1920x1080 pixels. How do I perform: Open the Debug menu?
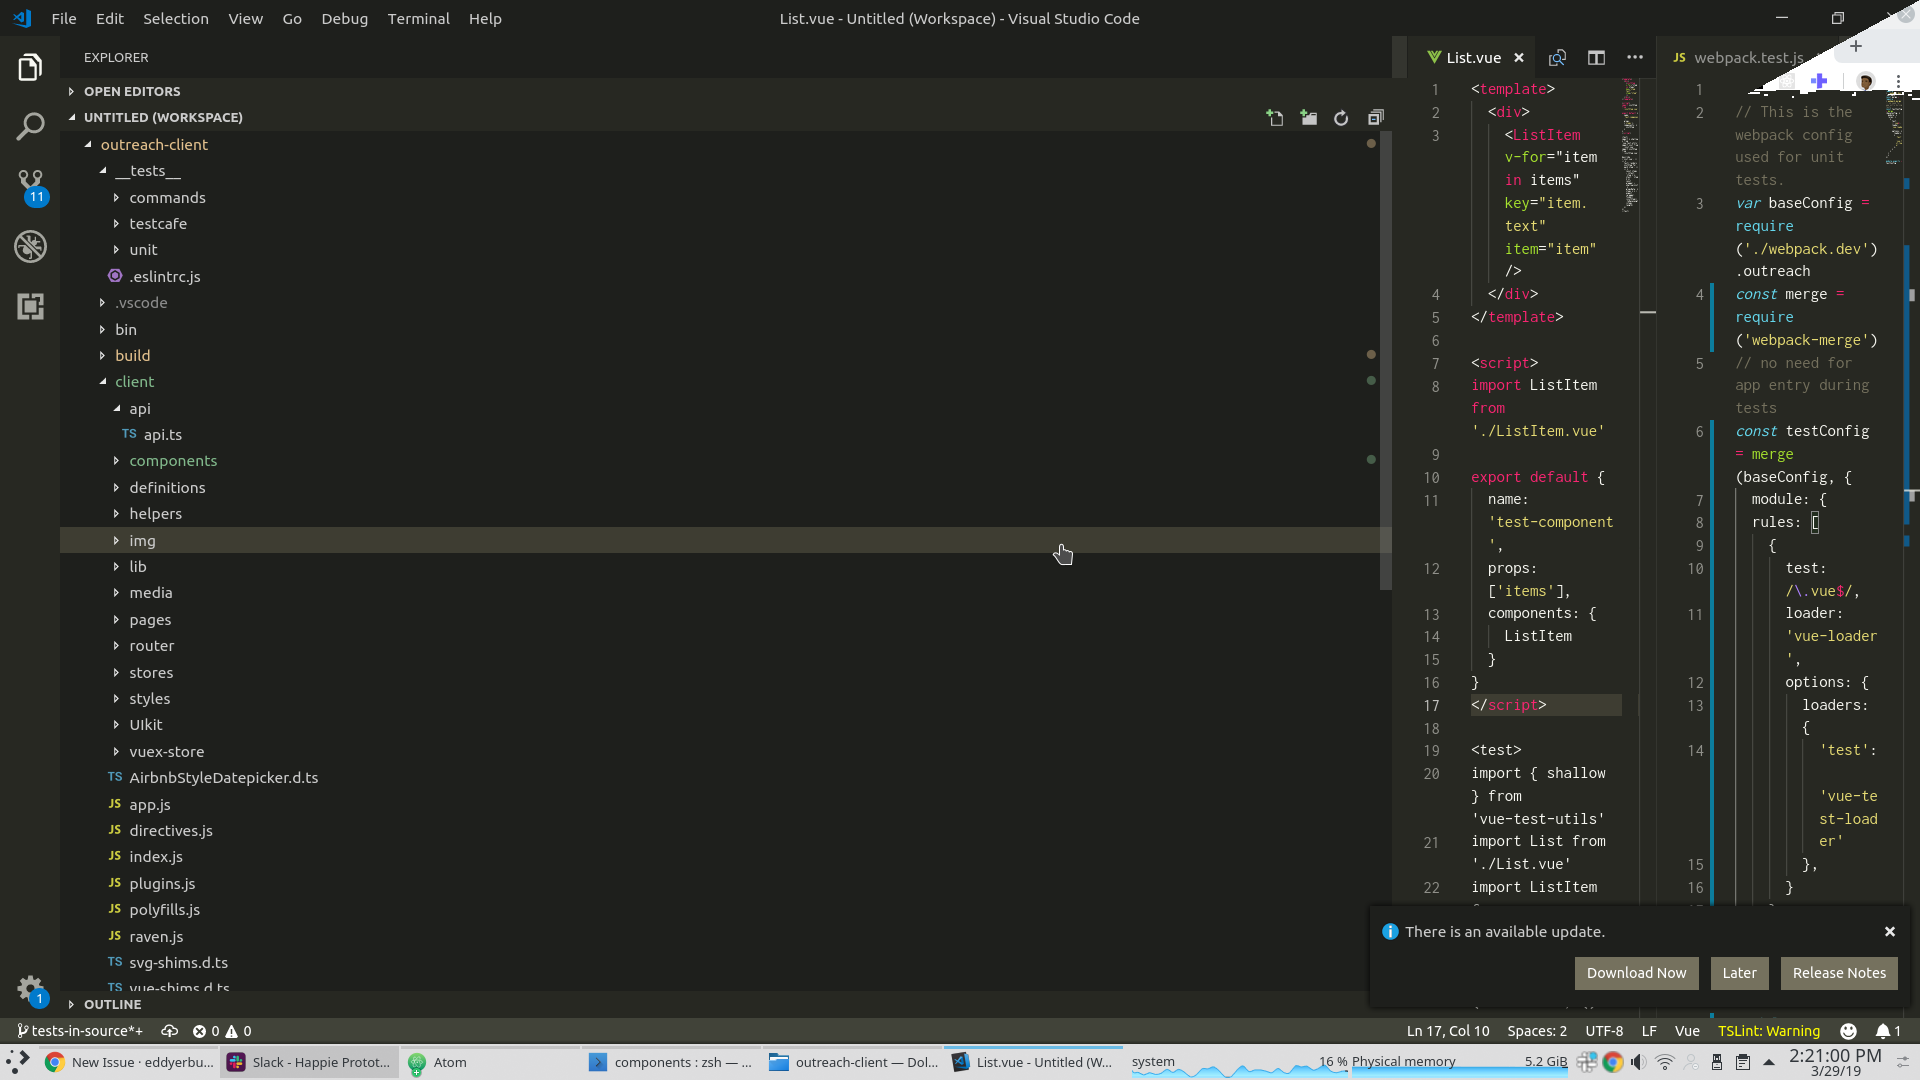(345, 19)
